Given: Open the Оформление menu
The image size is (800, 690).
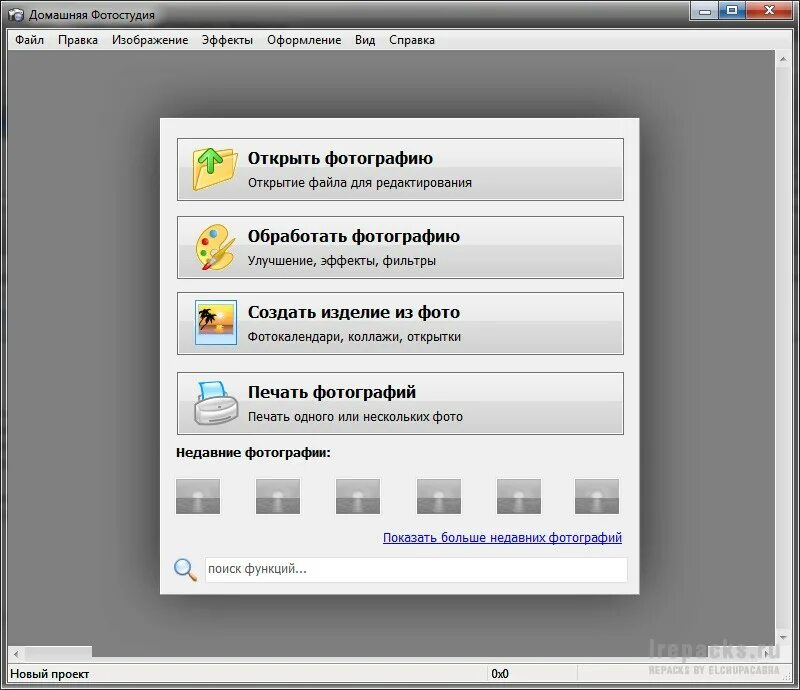Looking at the screenshot, I should click(x=304, y=40).
